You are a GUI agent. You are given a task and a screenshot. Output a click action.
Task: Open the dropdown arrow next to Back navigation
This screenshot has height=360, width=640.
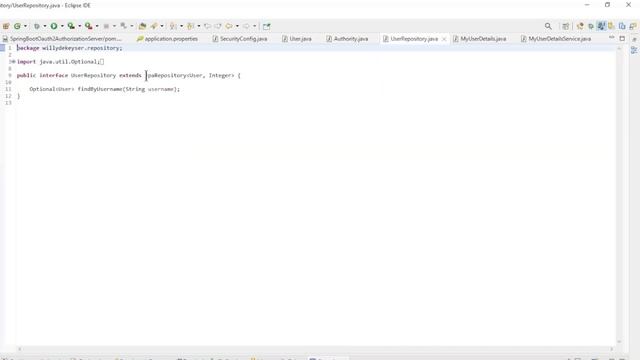click(237, 26)
